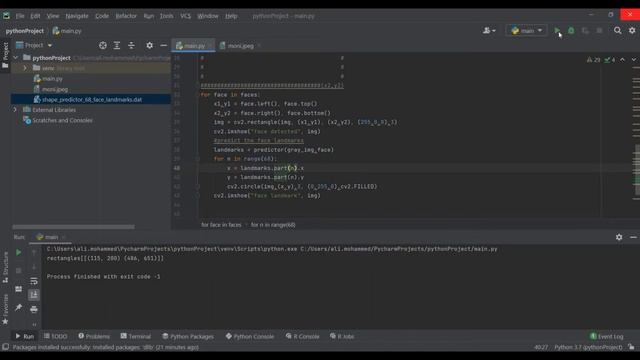The width and height of the screenshot is (640, 360).
Task: Open the Tools menu
Action: [167, 16]
